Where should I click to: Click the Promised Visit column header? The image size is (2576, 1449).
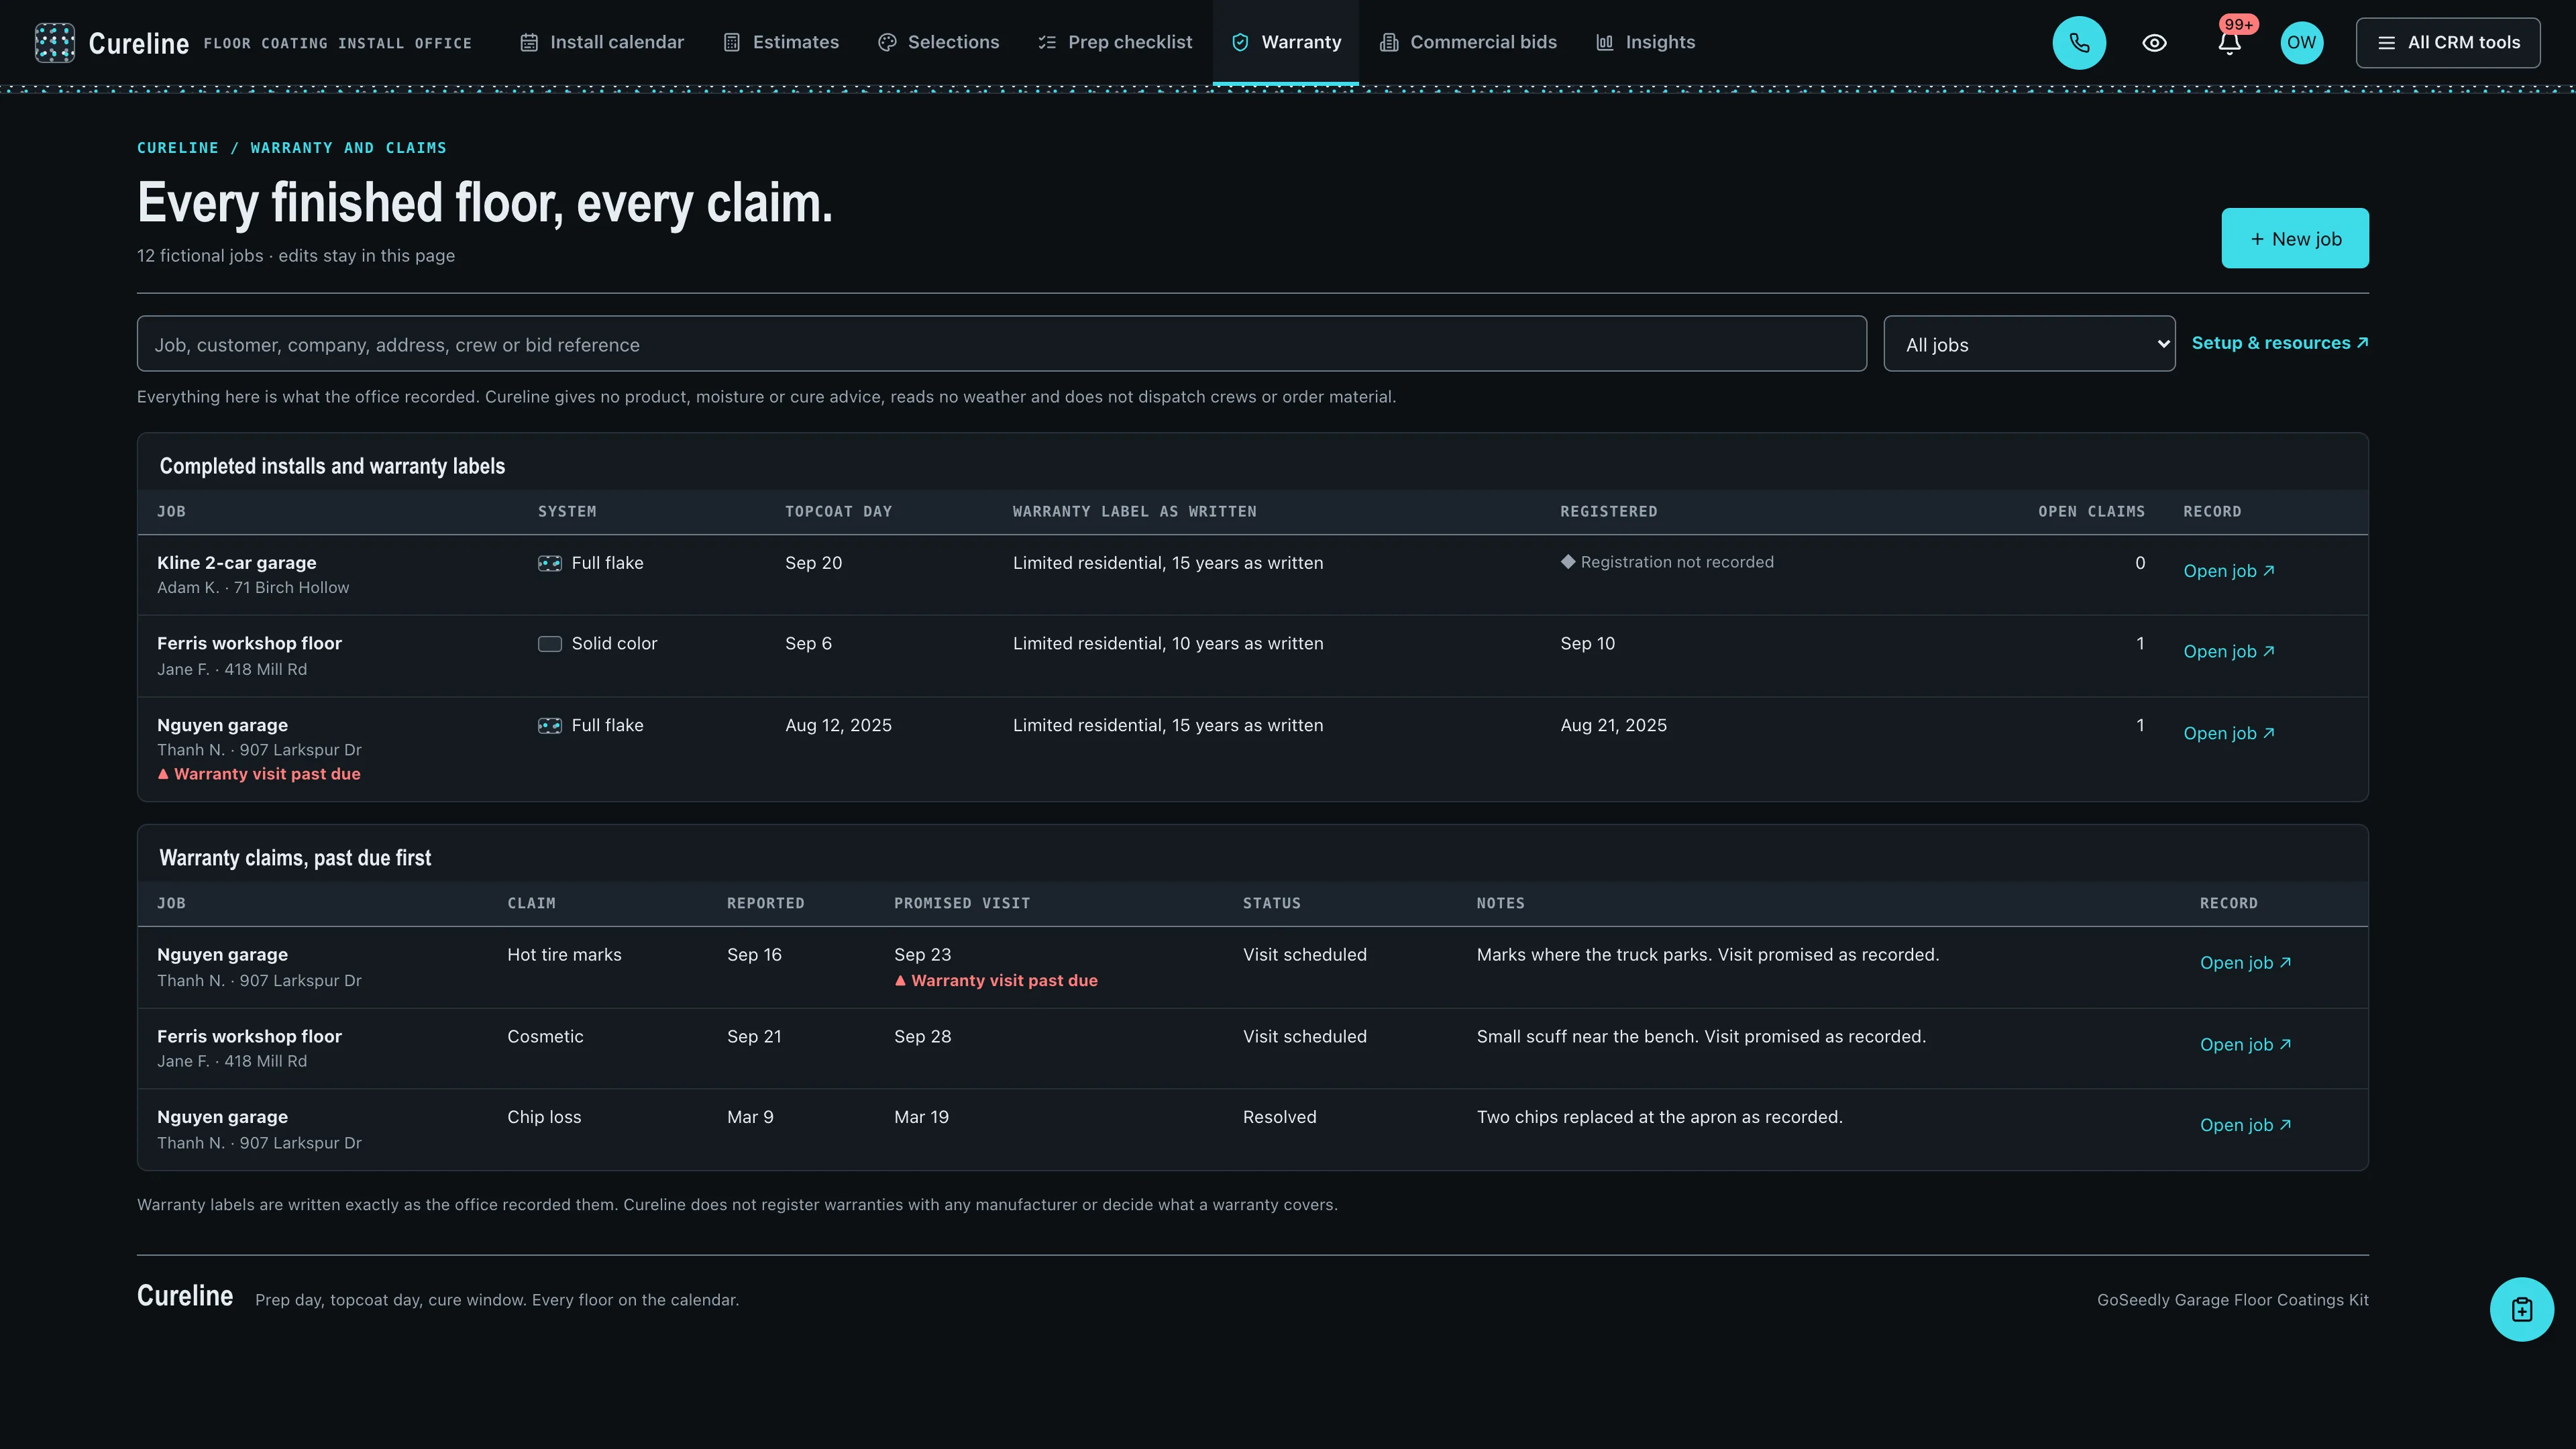961,903
